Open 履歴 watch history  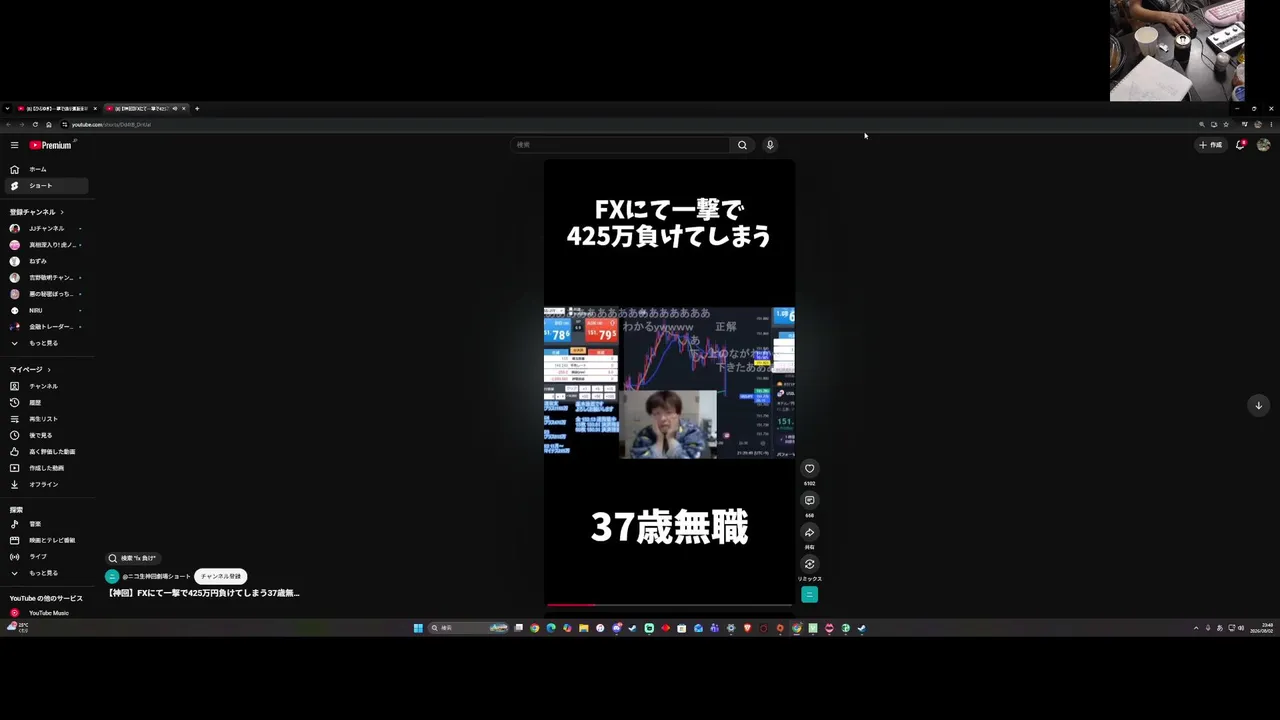pos(46,403)
